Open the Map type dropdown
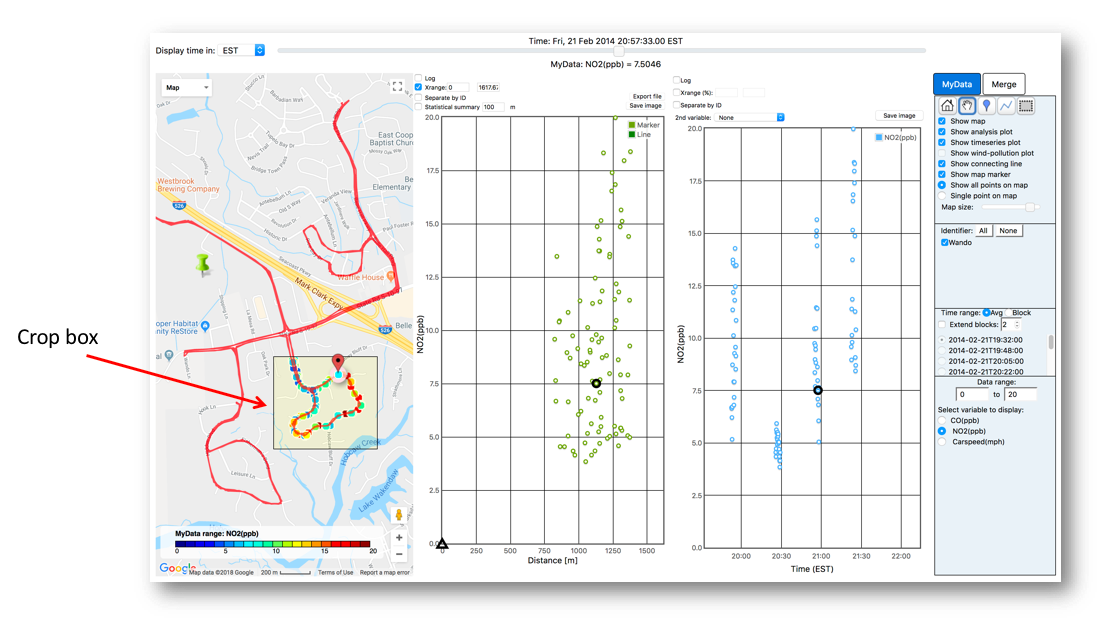Screen dimensions: 1106x622 (x=187, y=87)
